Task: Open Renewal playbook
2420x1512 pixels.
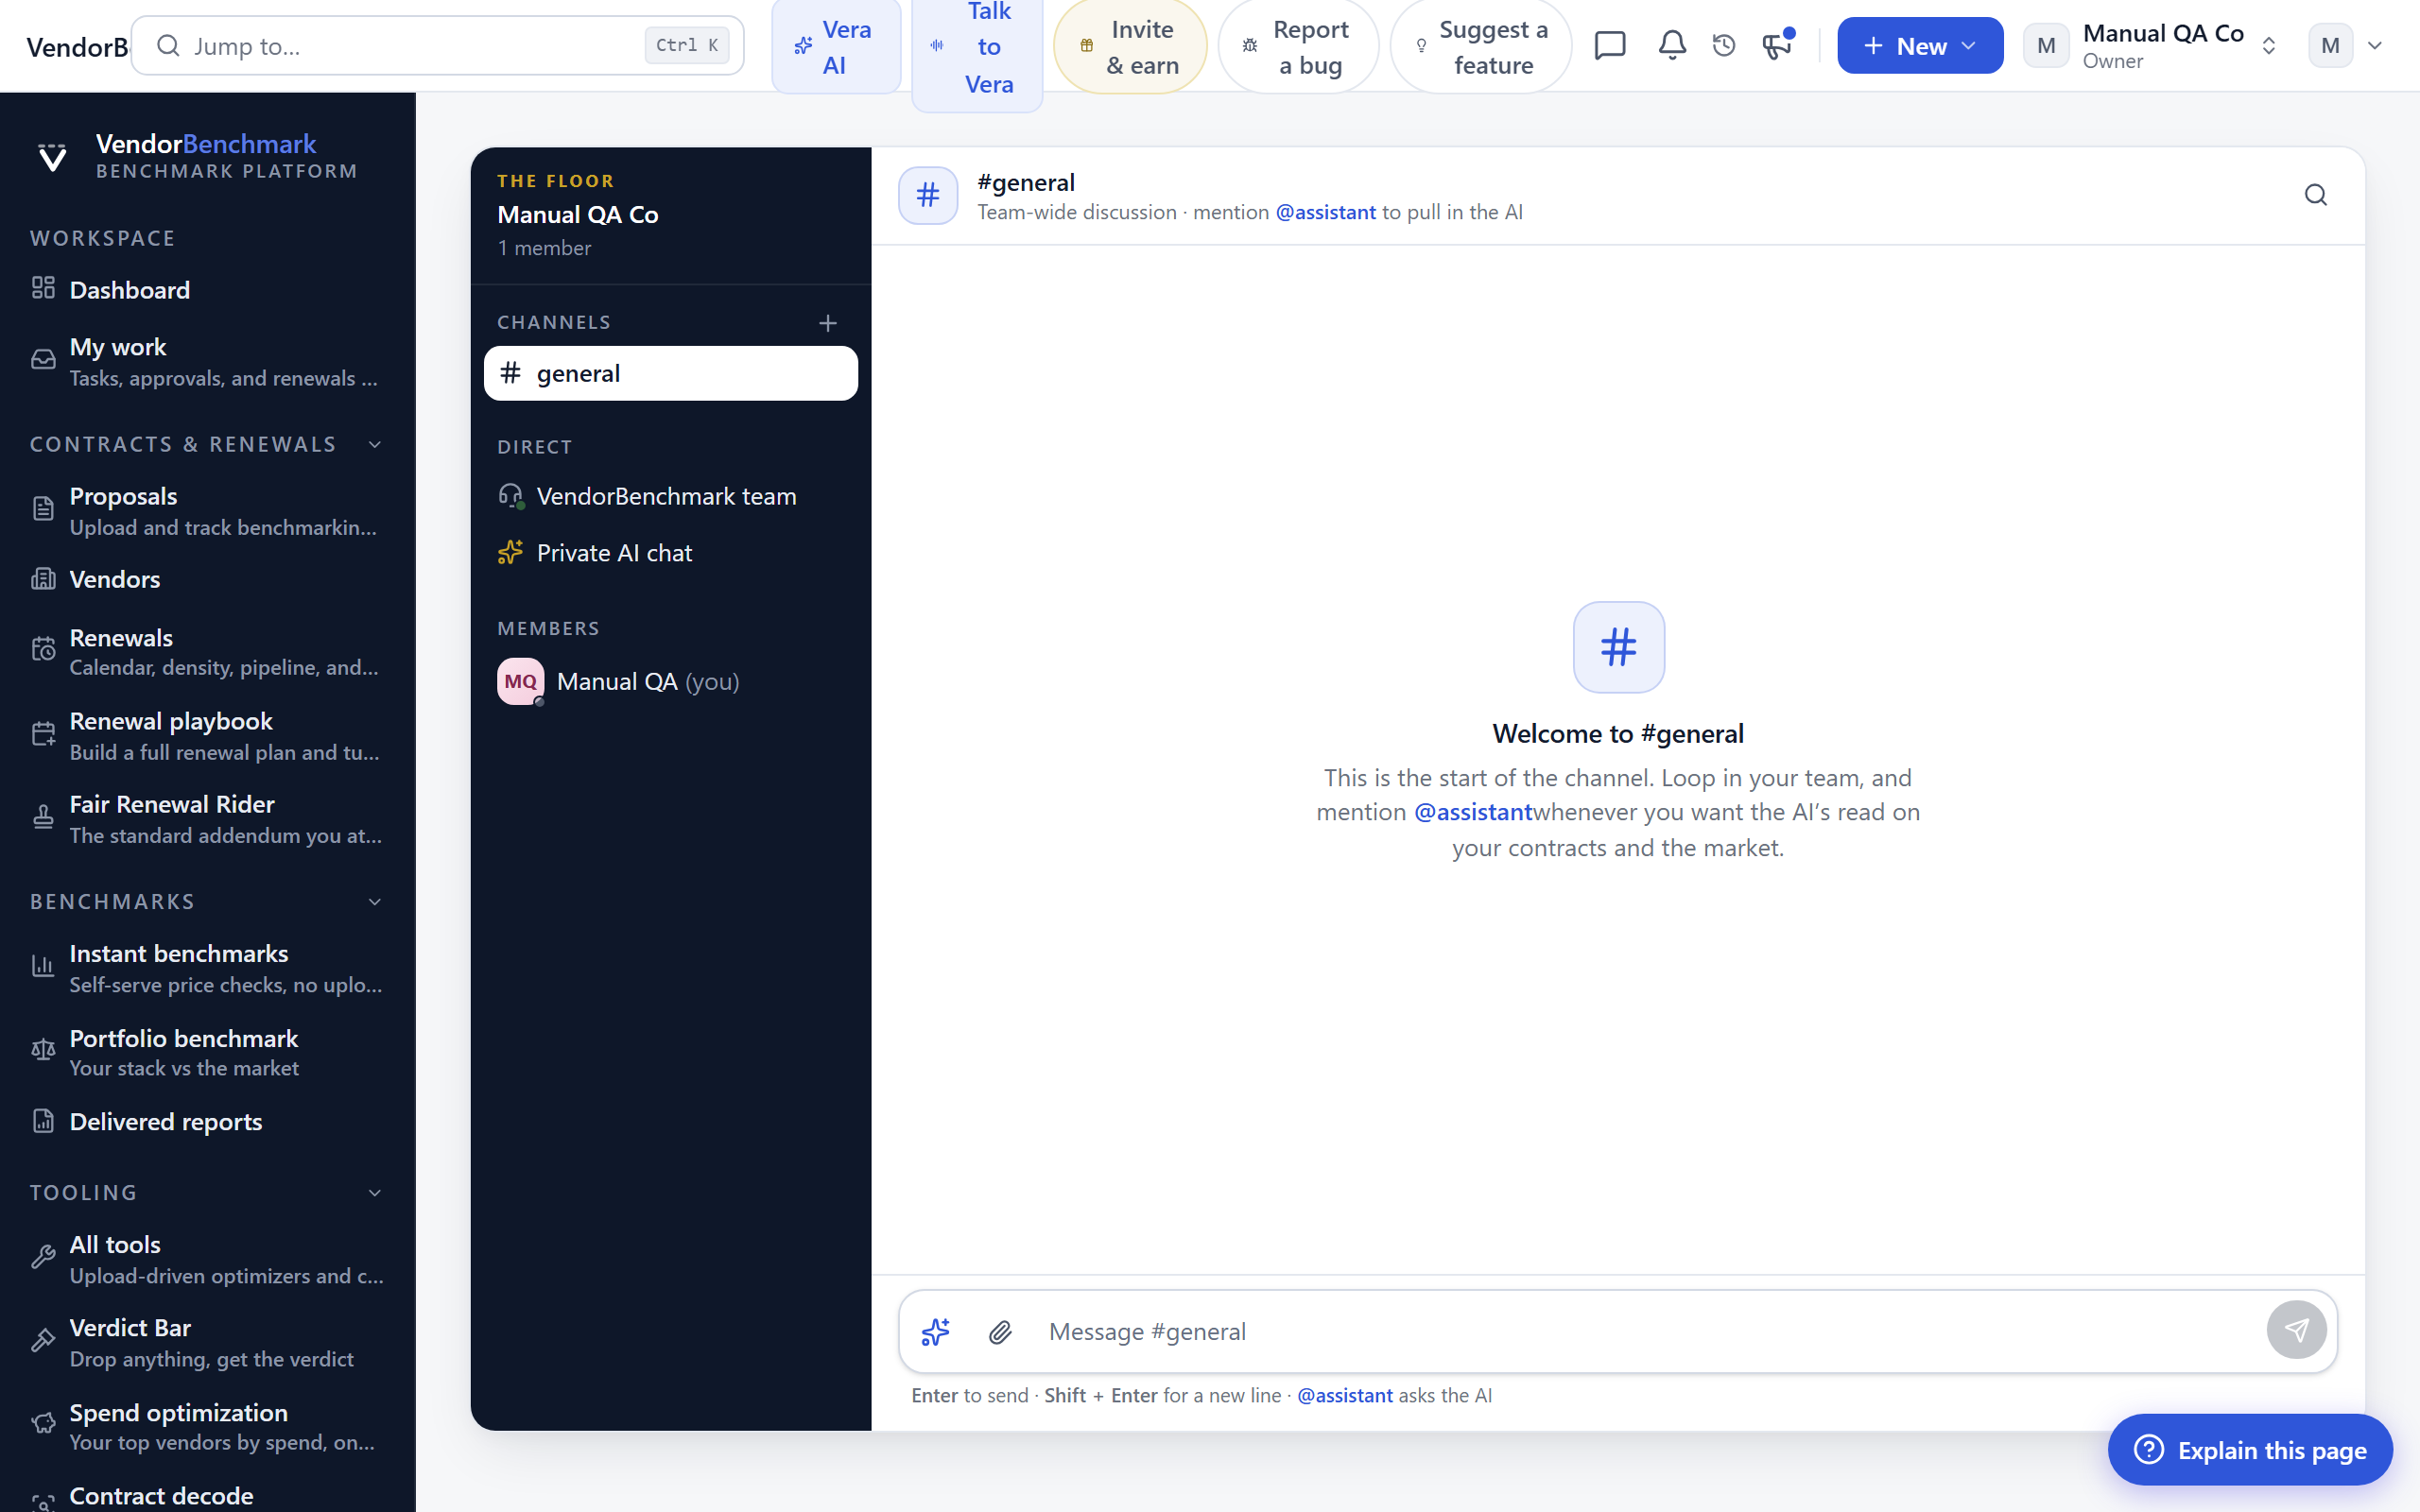Action: [x=207, y=736]
